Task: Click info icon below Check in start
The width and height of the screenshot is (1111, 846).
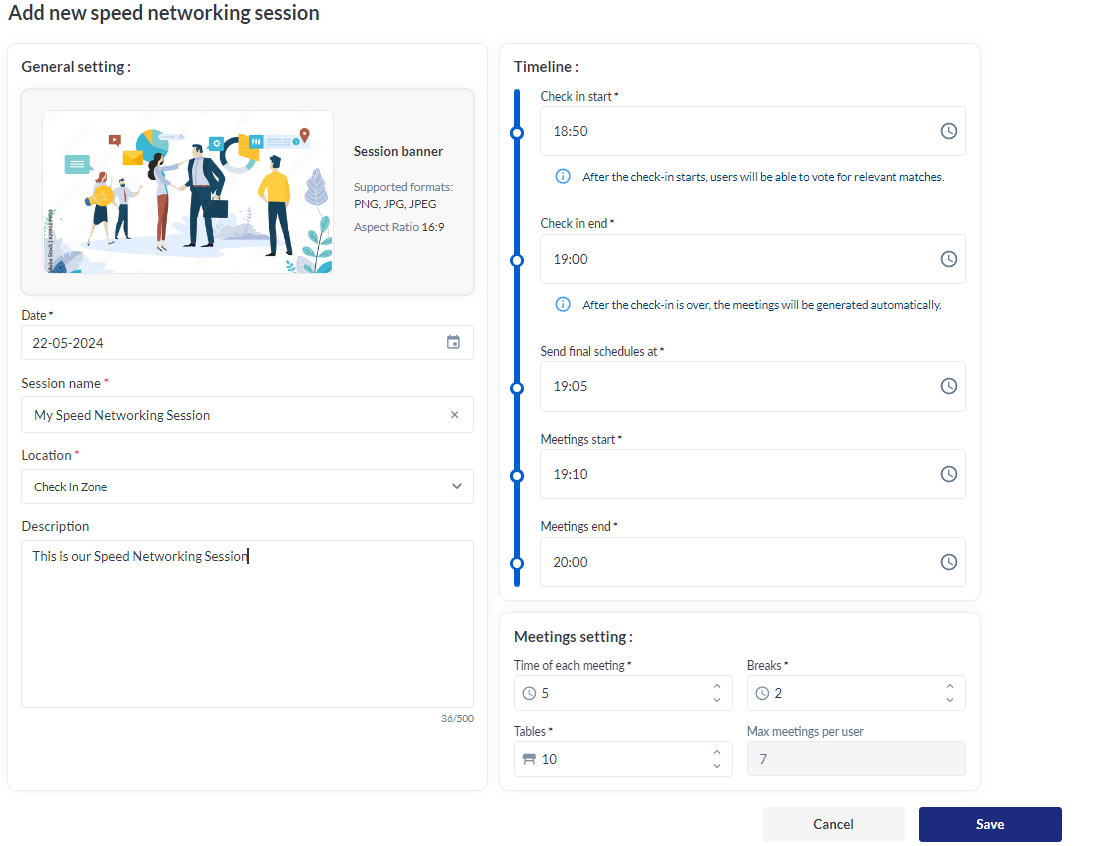Action: coord(563,177)
